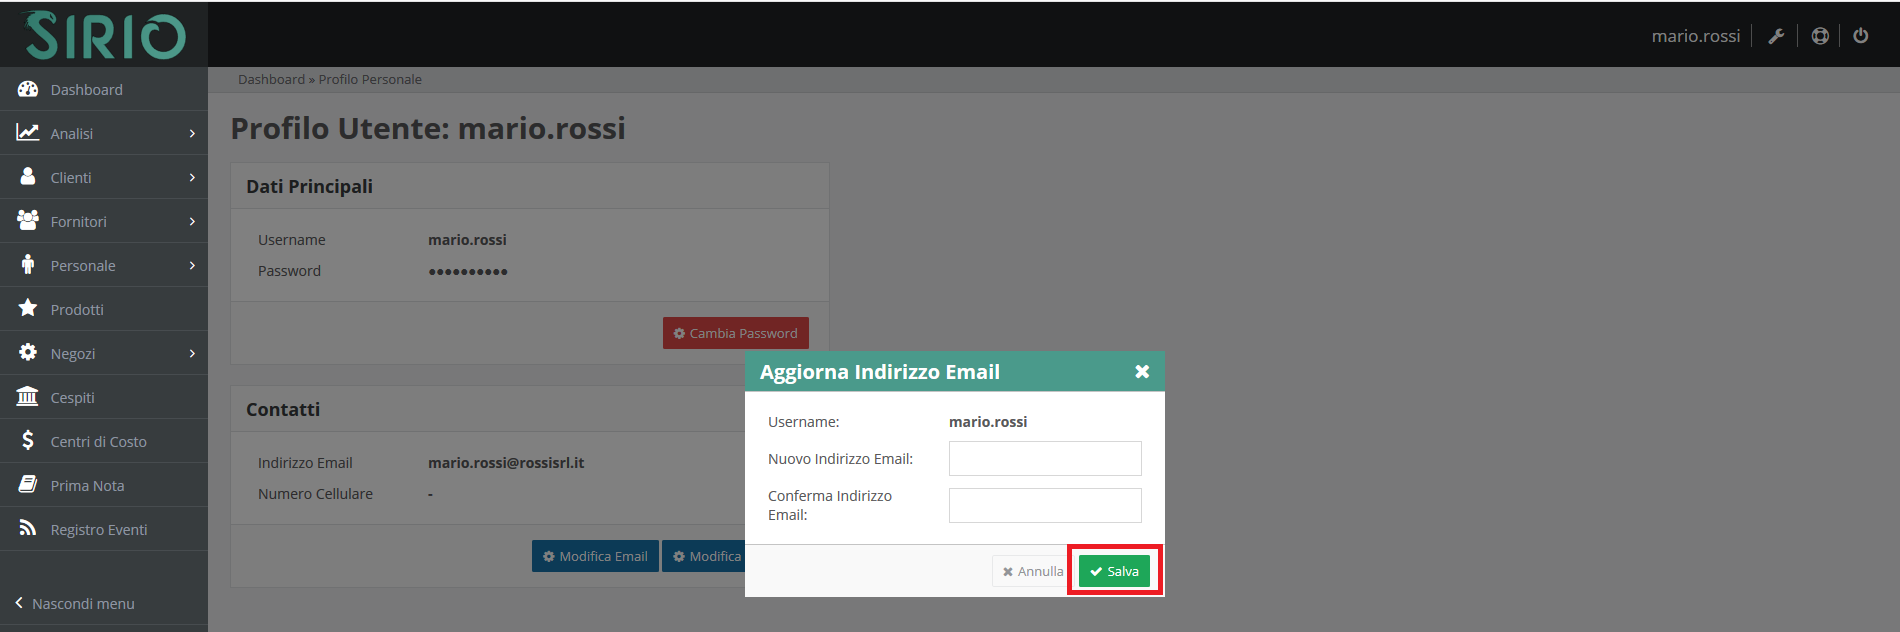
Task: Click the Dashboard gauge icon in sidebar
Action: (28, 89)
